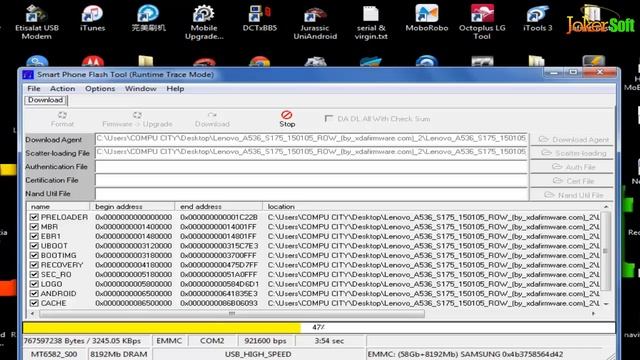Screen dimensions: 640x360
Task: Uncheck the PRELOADER partition checkbox
Action: 34,217
